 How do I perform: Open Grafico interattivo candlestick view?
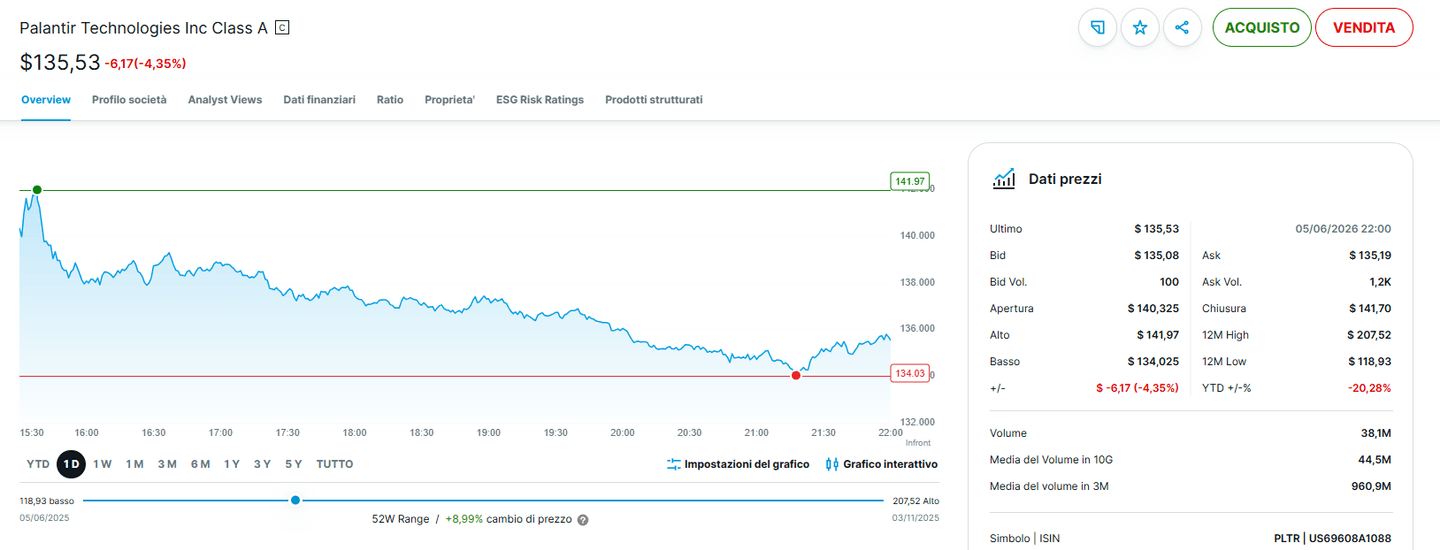click(882, 464)
